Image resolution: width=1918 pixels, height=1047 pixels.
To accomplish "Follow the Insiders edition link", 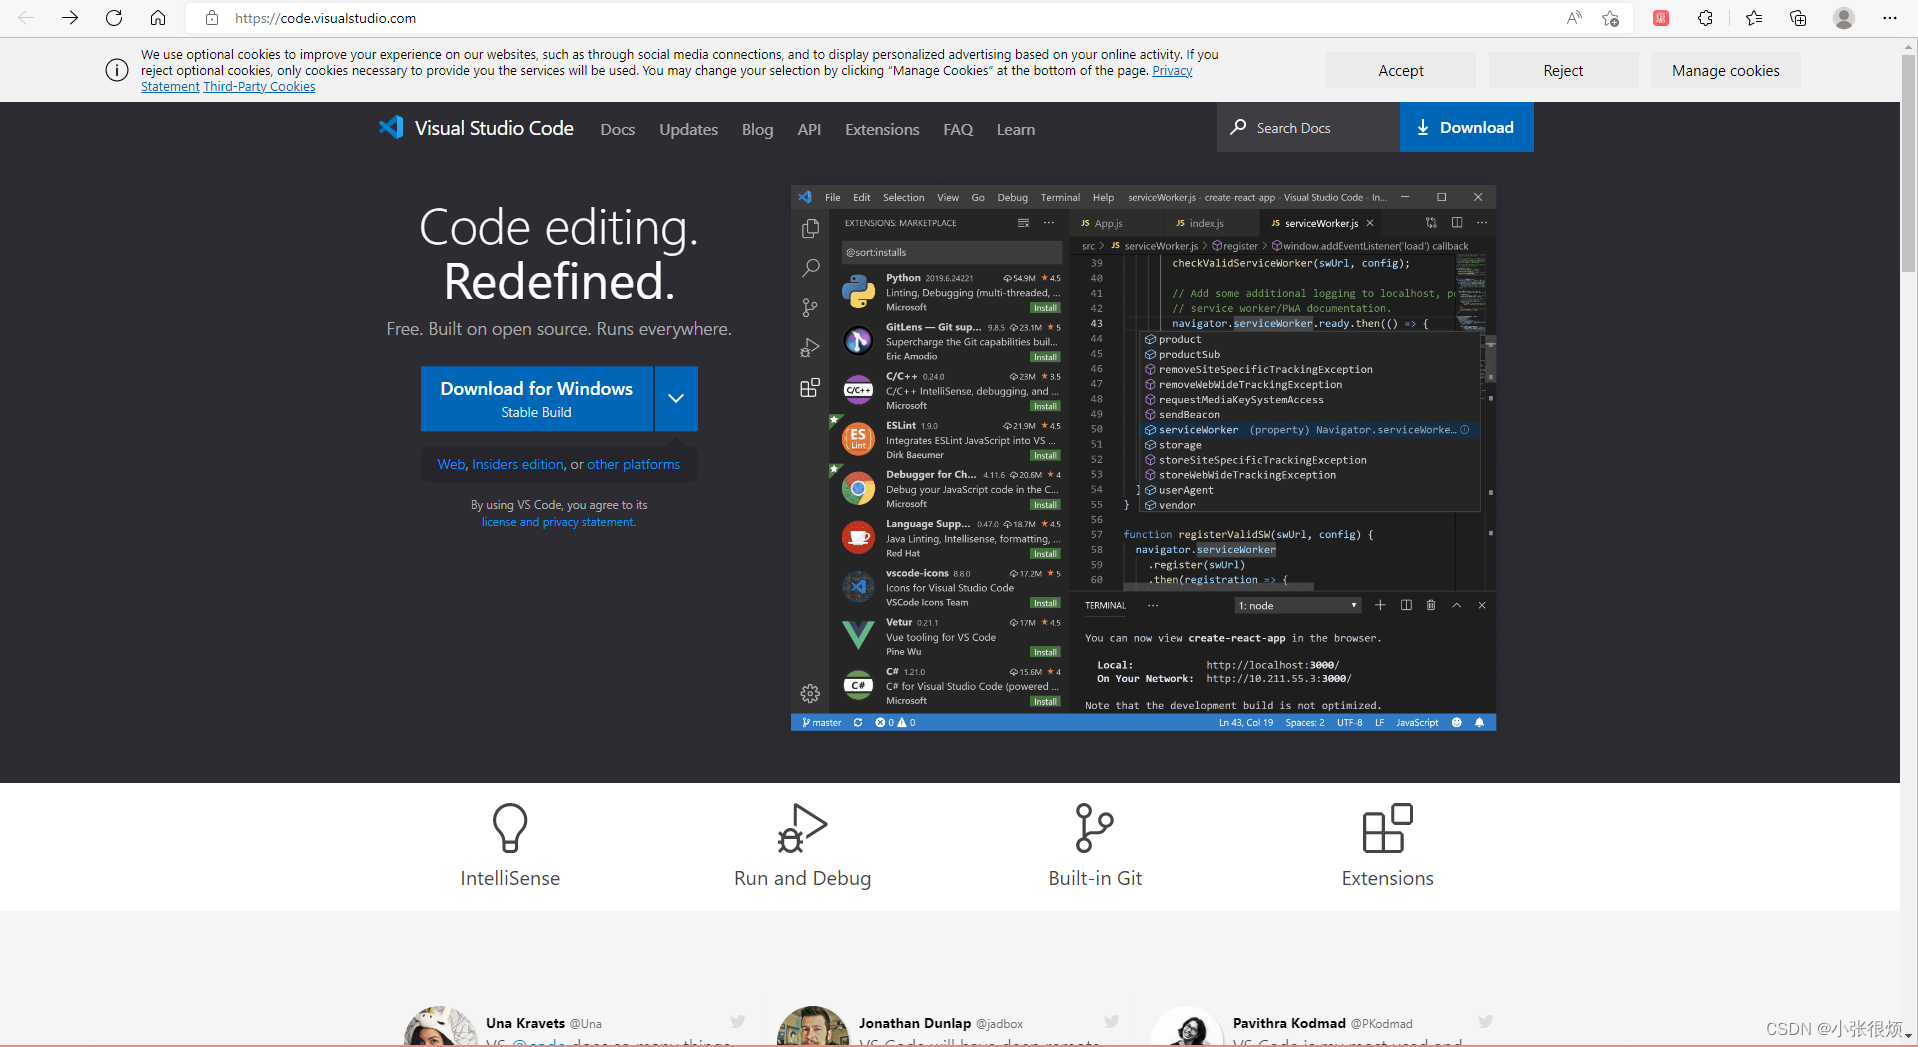I will click(518, 464).
